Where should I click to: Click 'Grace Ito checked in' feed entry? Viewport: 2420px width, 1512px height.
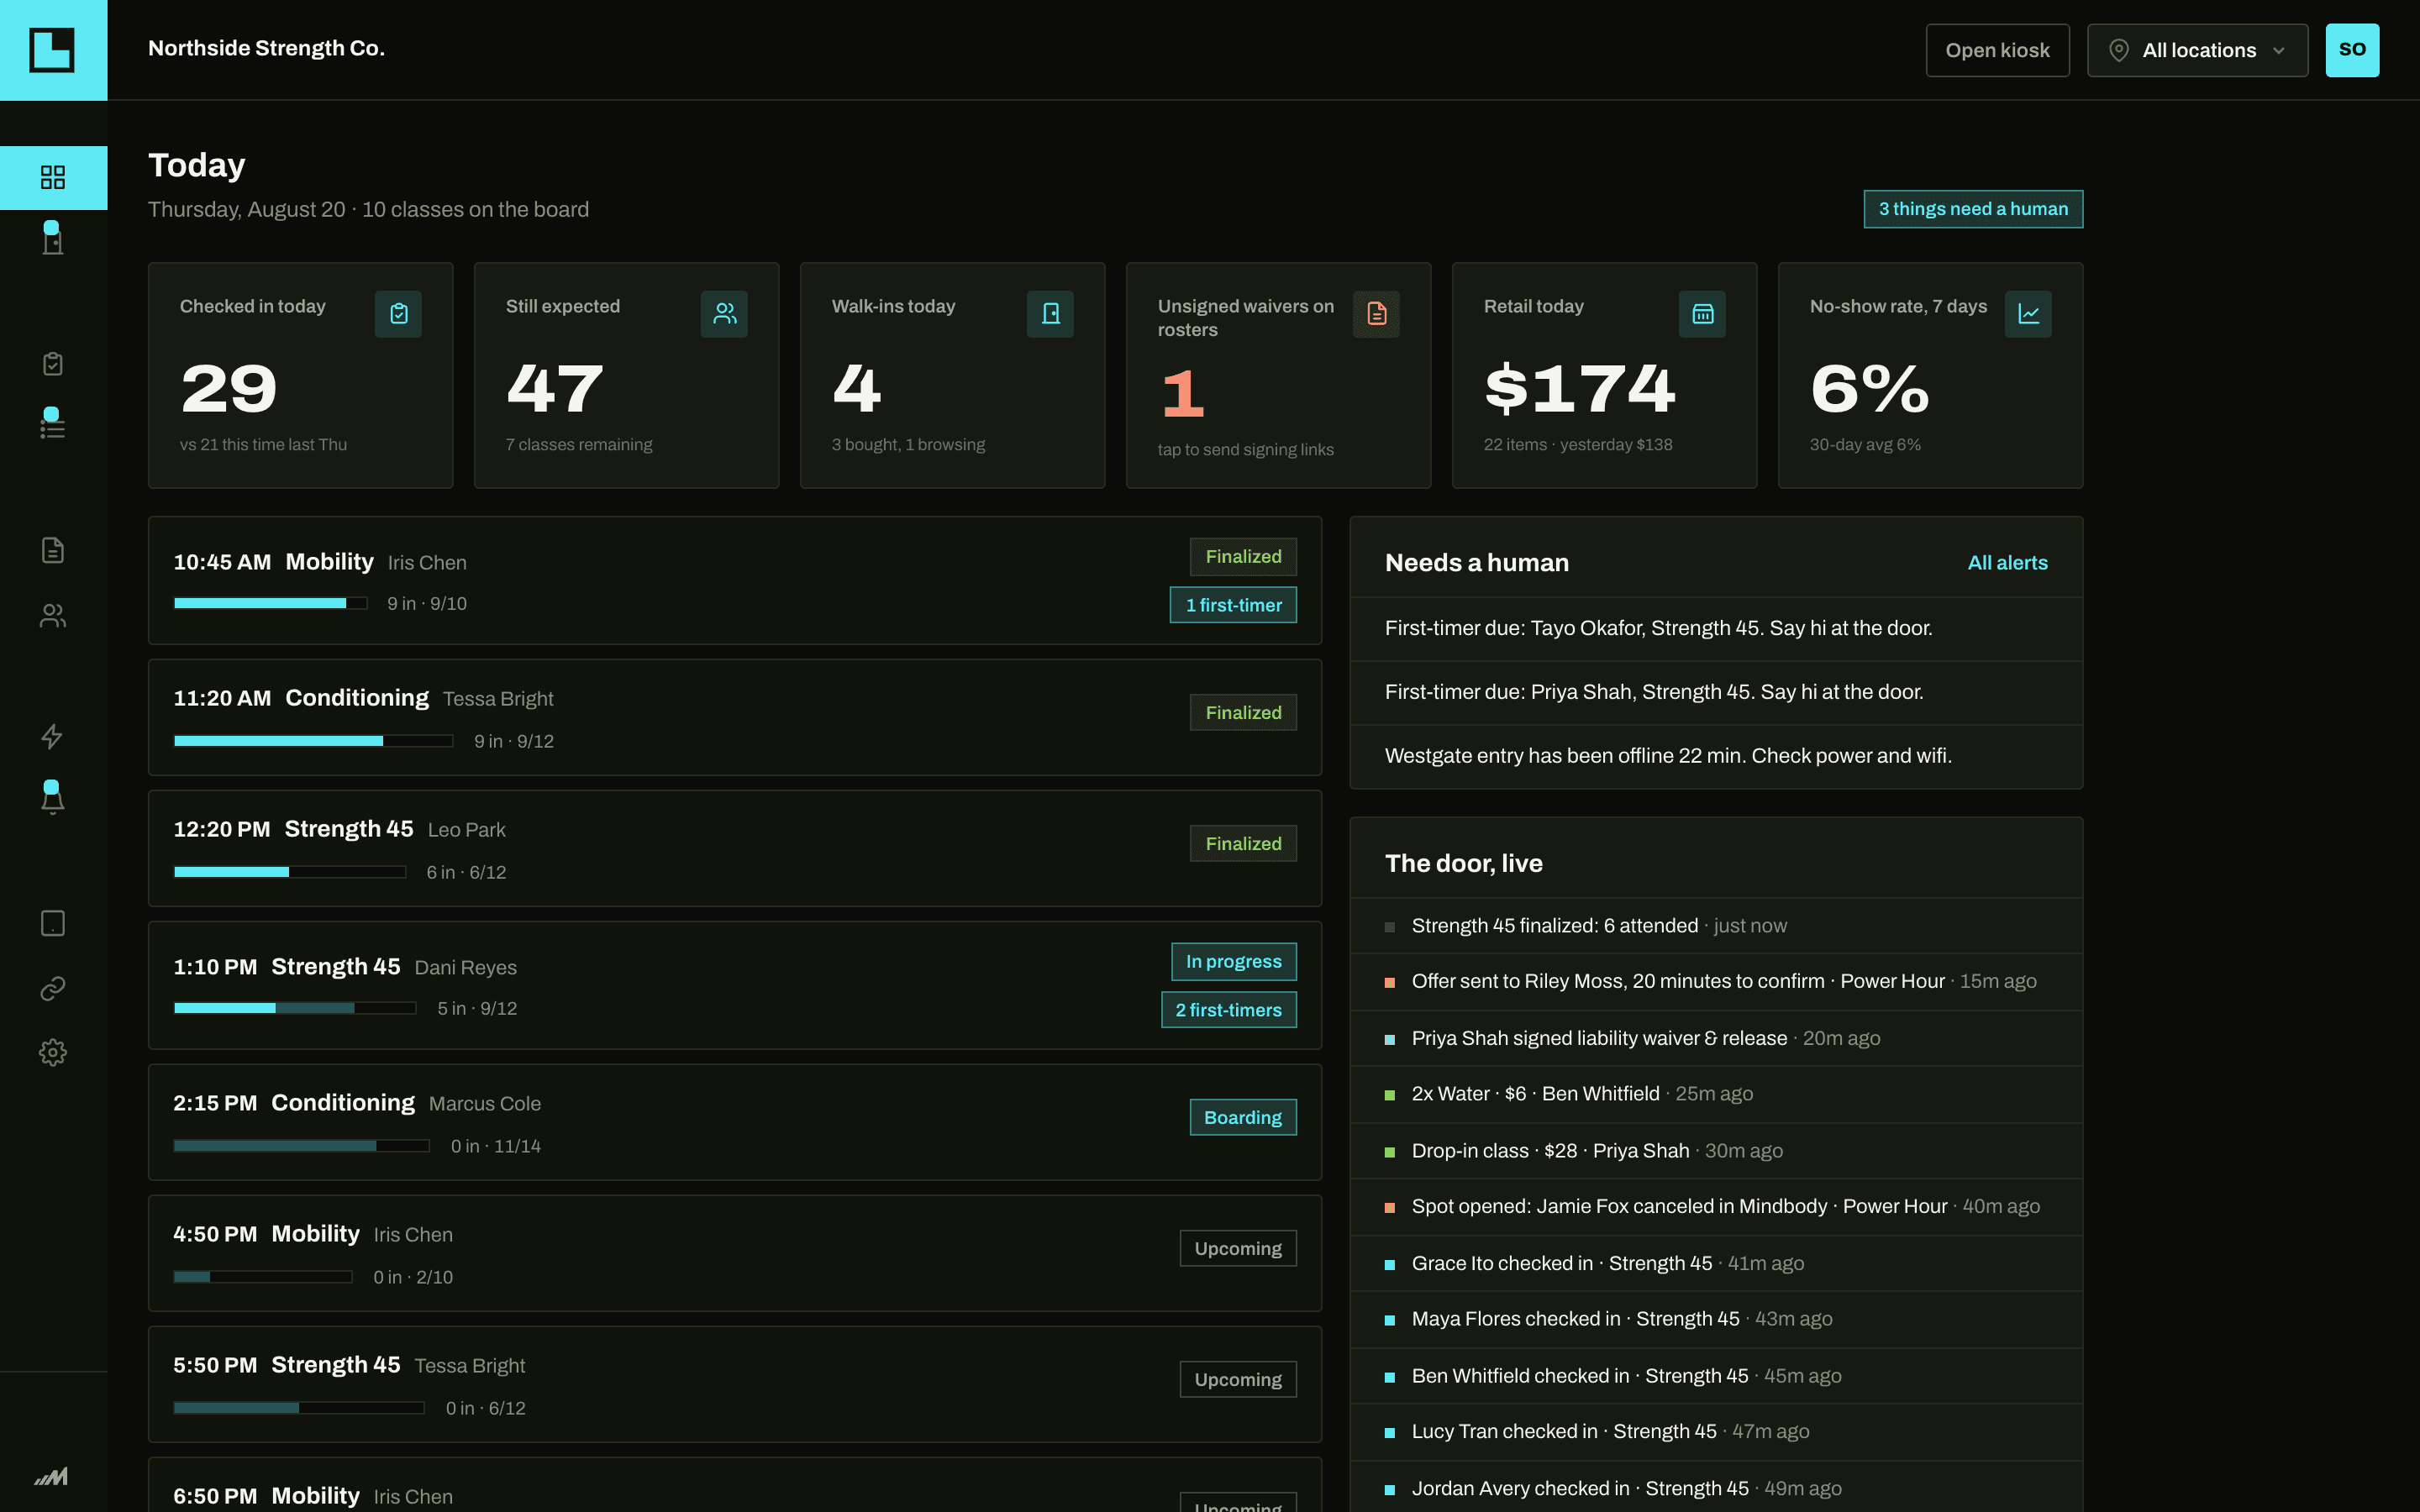[x=1716, y=1263]
